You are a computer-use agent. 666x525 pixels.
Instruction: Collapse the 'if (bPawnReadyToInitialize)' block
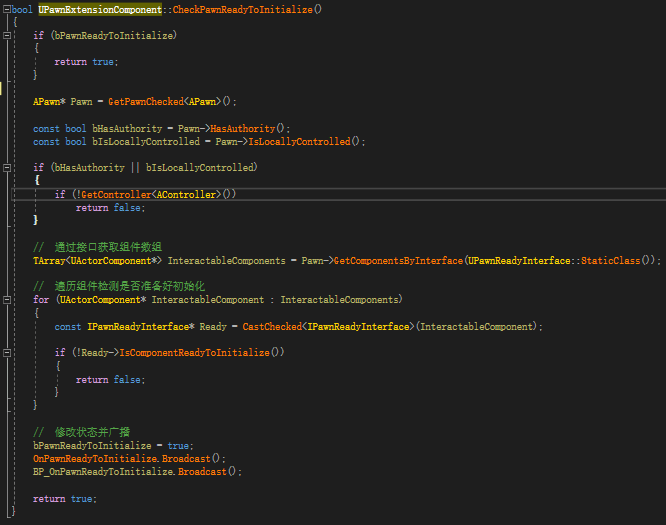click(7, 36)
